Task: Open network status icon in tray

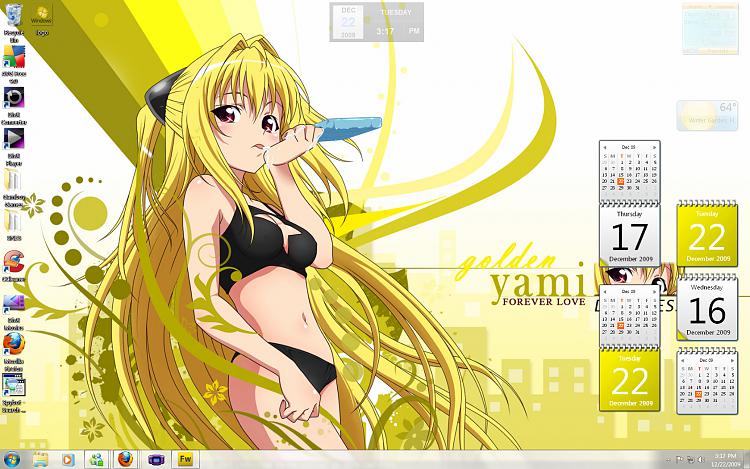Action: (690, 460)
